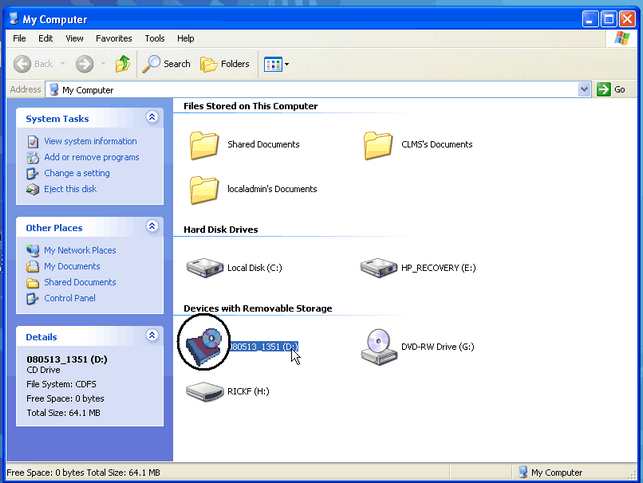Viewport: 643px width, 483px height.
Task: Click the Add or remove programs link
Action: (91, 157)
